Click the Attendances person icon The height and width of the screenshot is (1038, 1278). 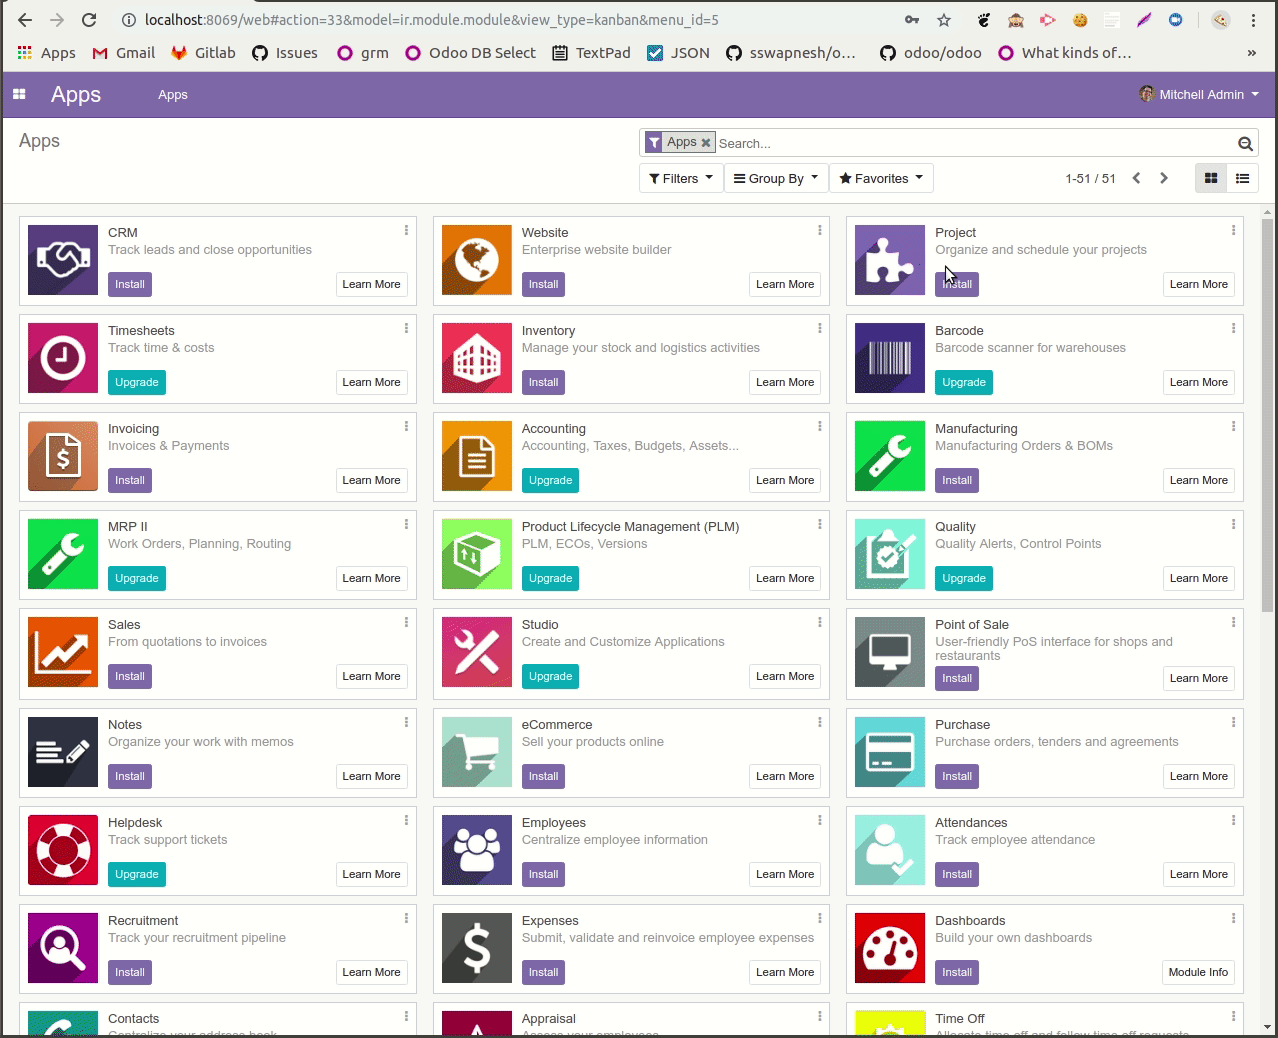(890, 850)
